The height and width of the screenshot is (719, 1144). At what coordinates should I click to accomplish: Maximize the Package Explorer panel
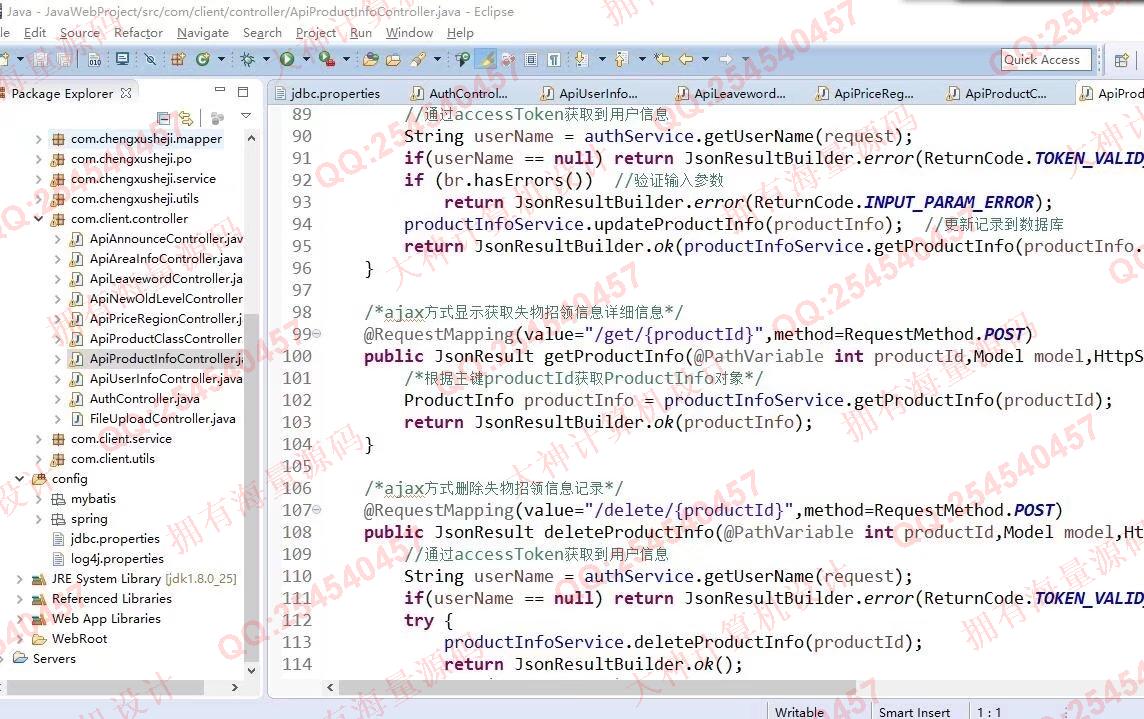243,92
